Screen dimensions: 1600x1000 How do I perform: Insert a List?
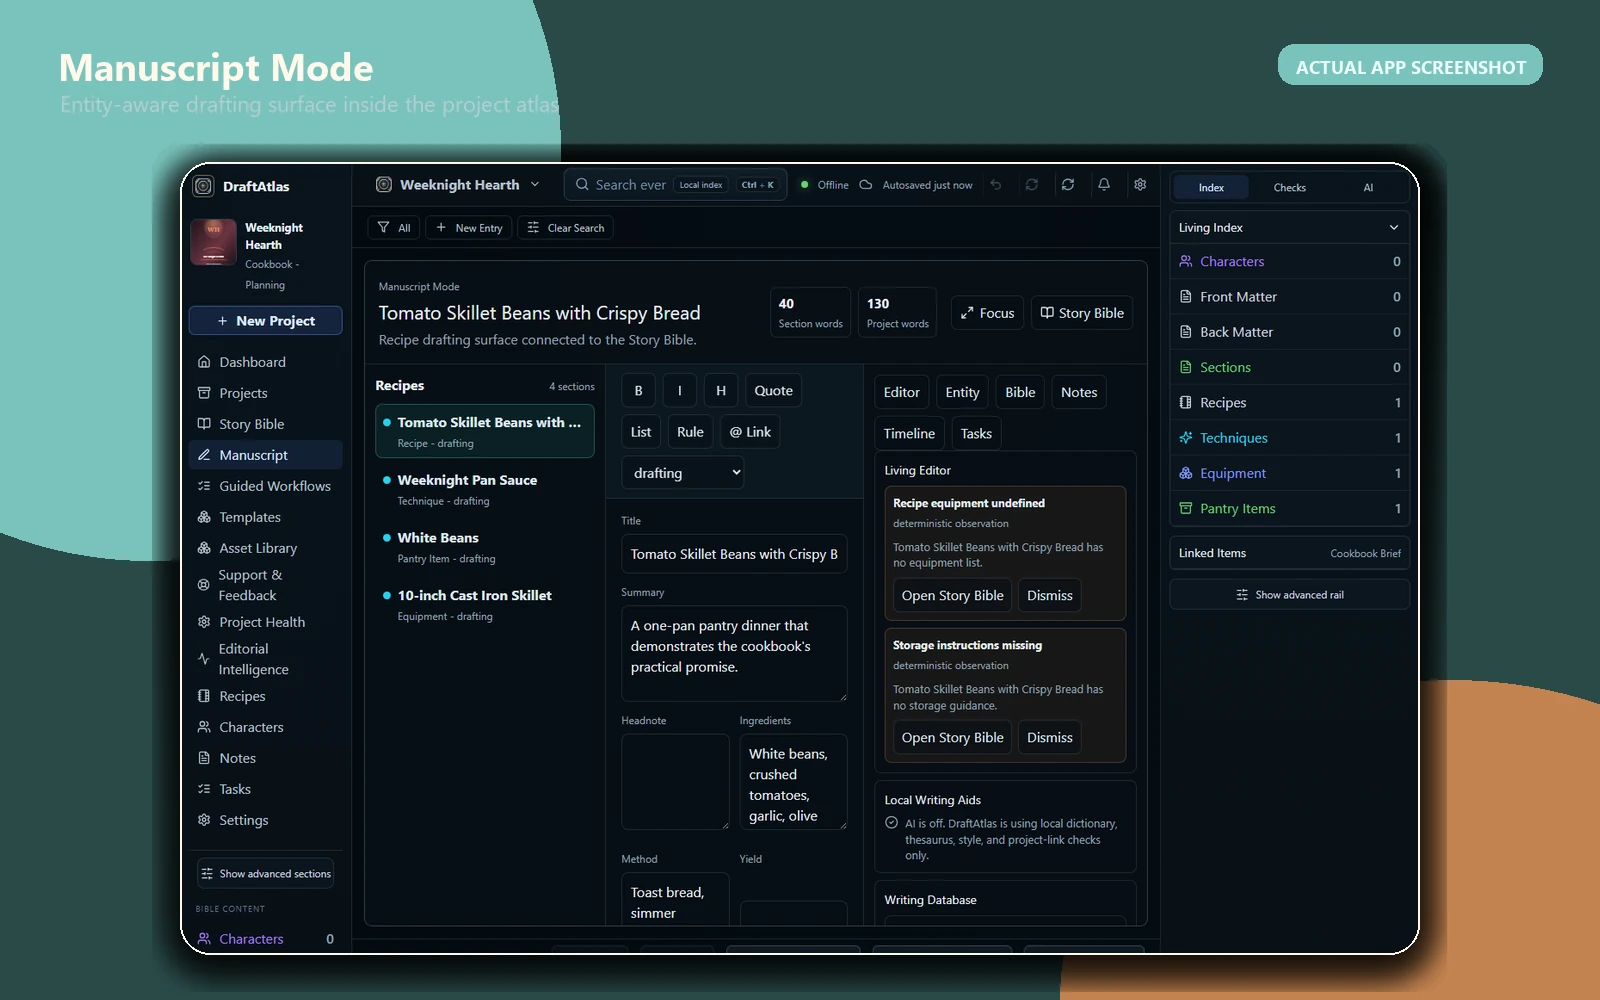(x=641, y=432)
